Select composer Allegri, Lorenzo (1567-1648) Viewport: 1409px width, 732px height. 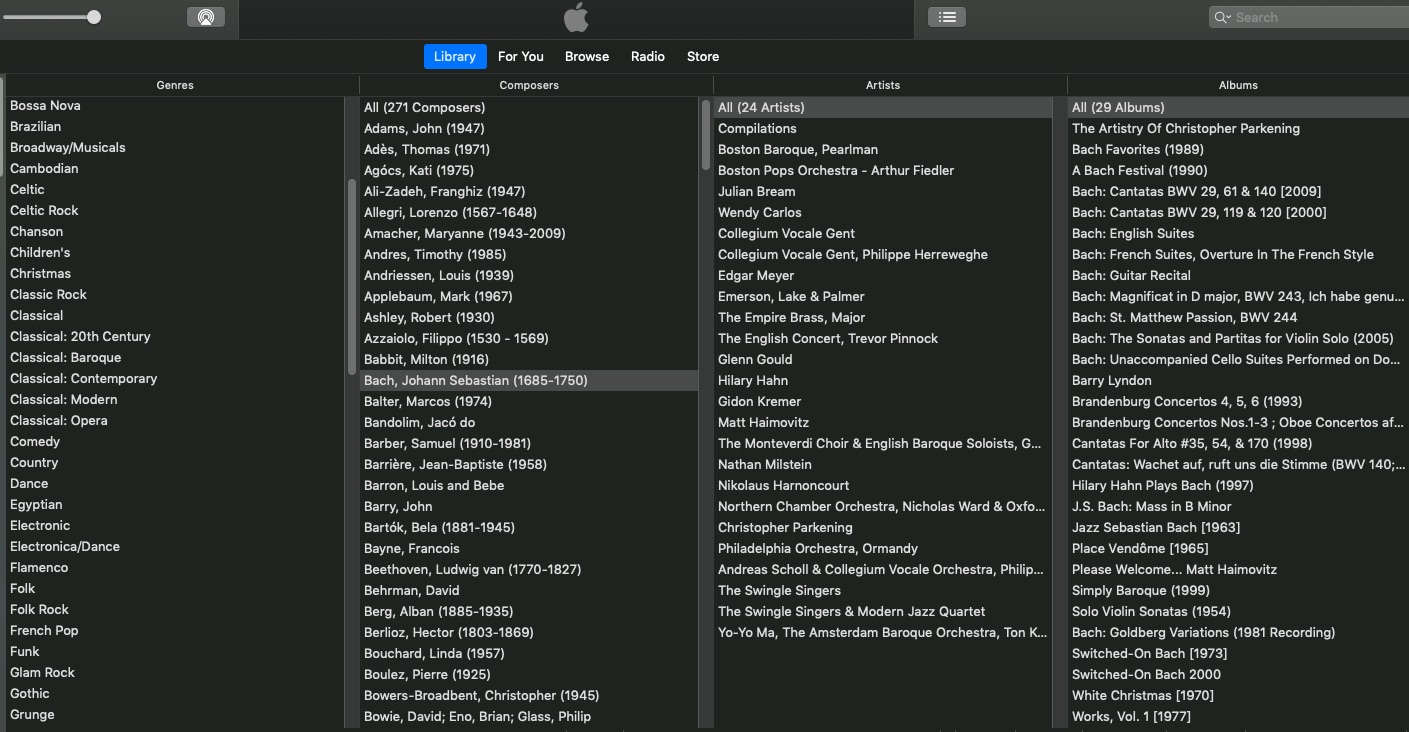tap(450, 212)
